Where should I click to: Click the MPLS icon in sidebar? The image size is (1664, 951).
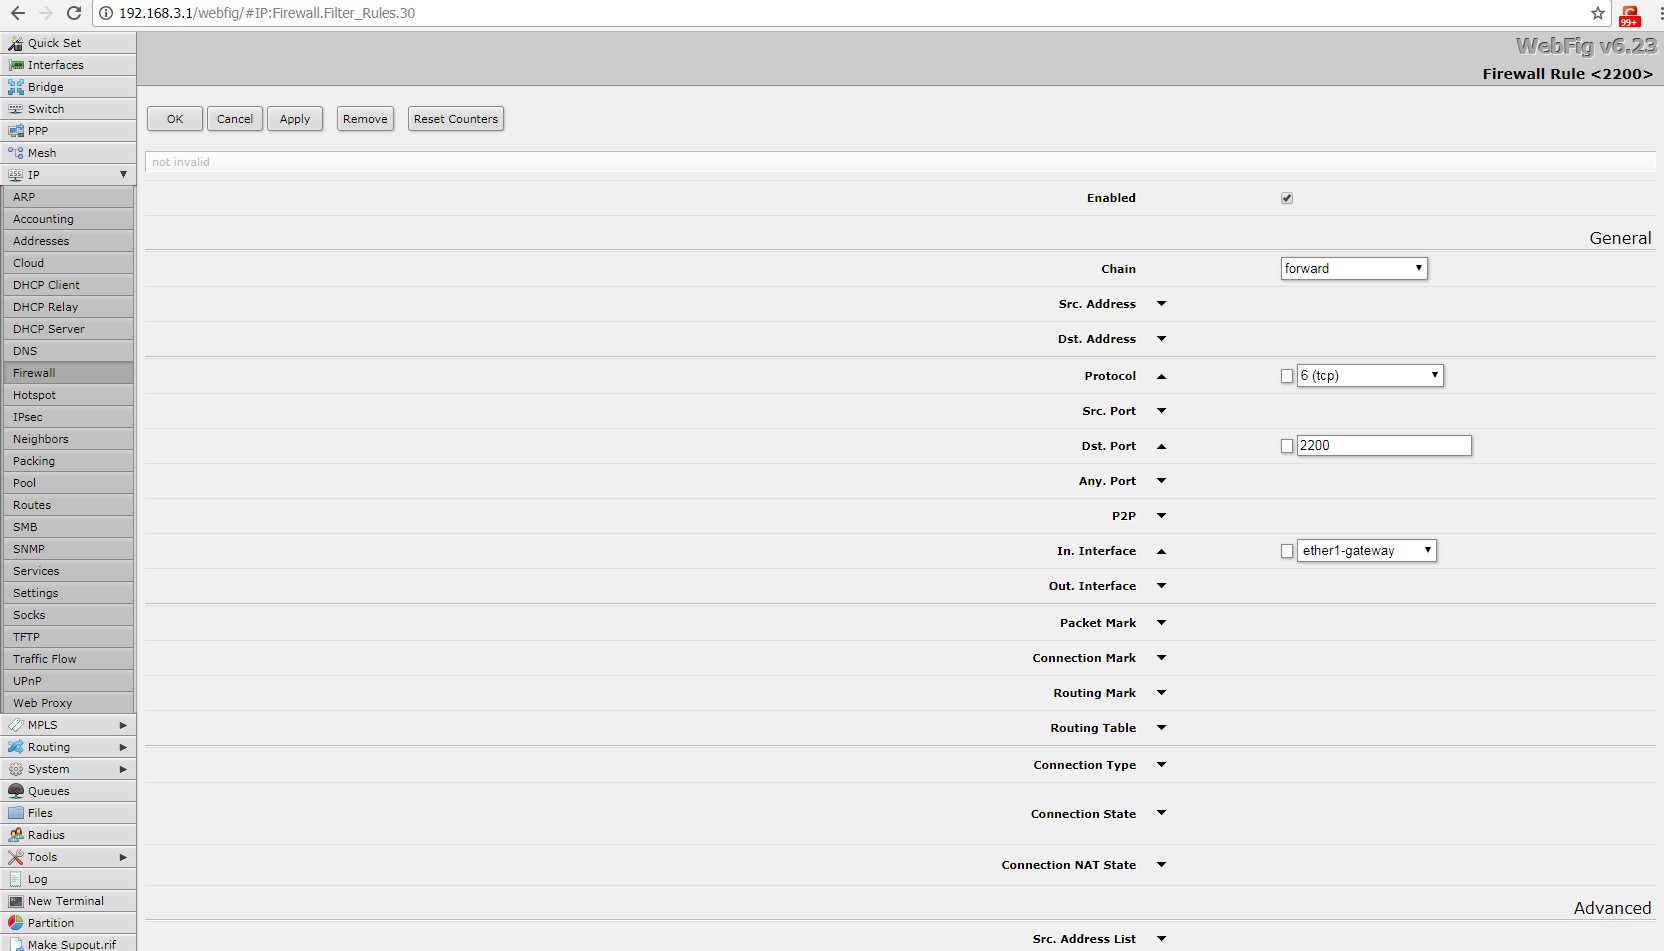(15, 725)
